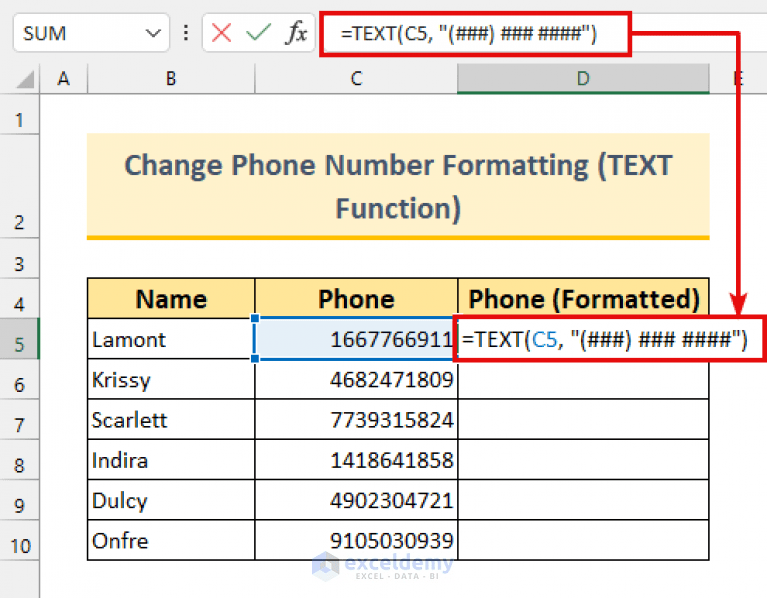Screen dimensions: 767x598
Task: Select row 10 header
Action: pos(20,540)
